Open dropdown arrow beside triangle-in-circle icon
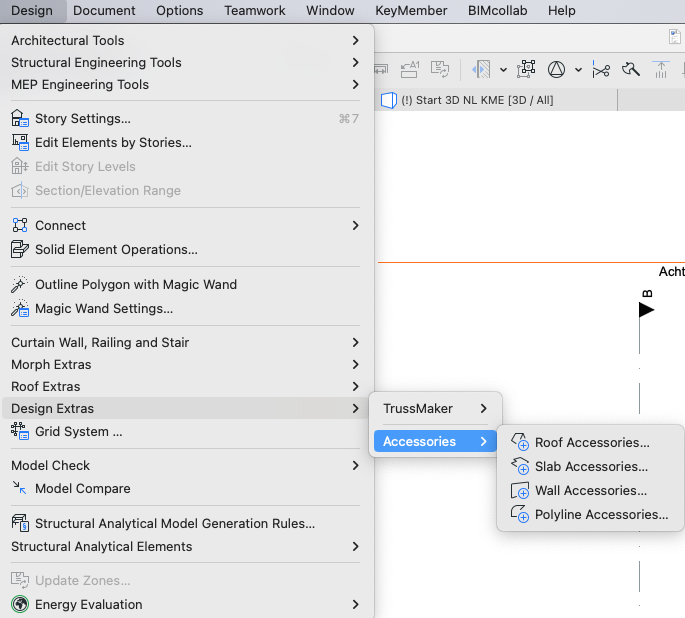685x618 pixels. click(578, 70)
